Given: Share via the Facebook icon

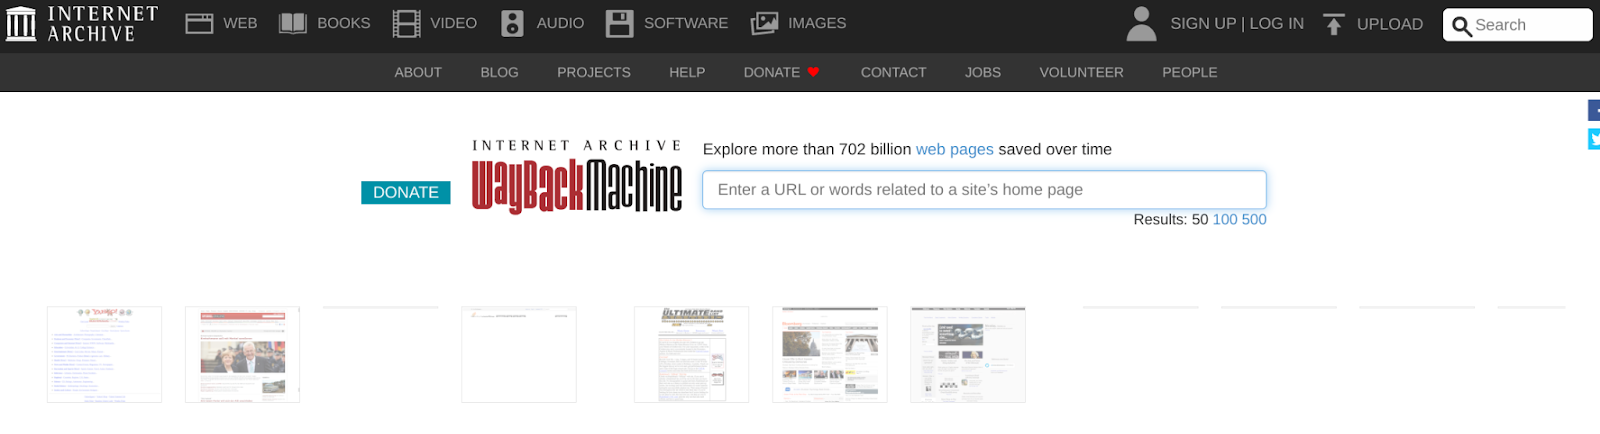Looking at the screenshot, I should tap(1594, 110).
